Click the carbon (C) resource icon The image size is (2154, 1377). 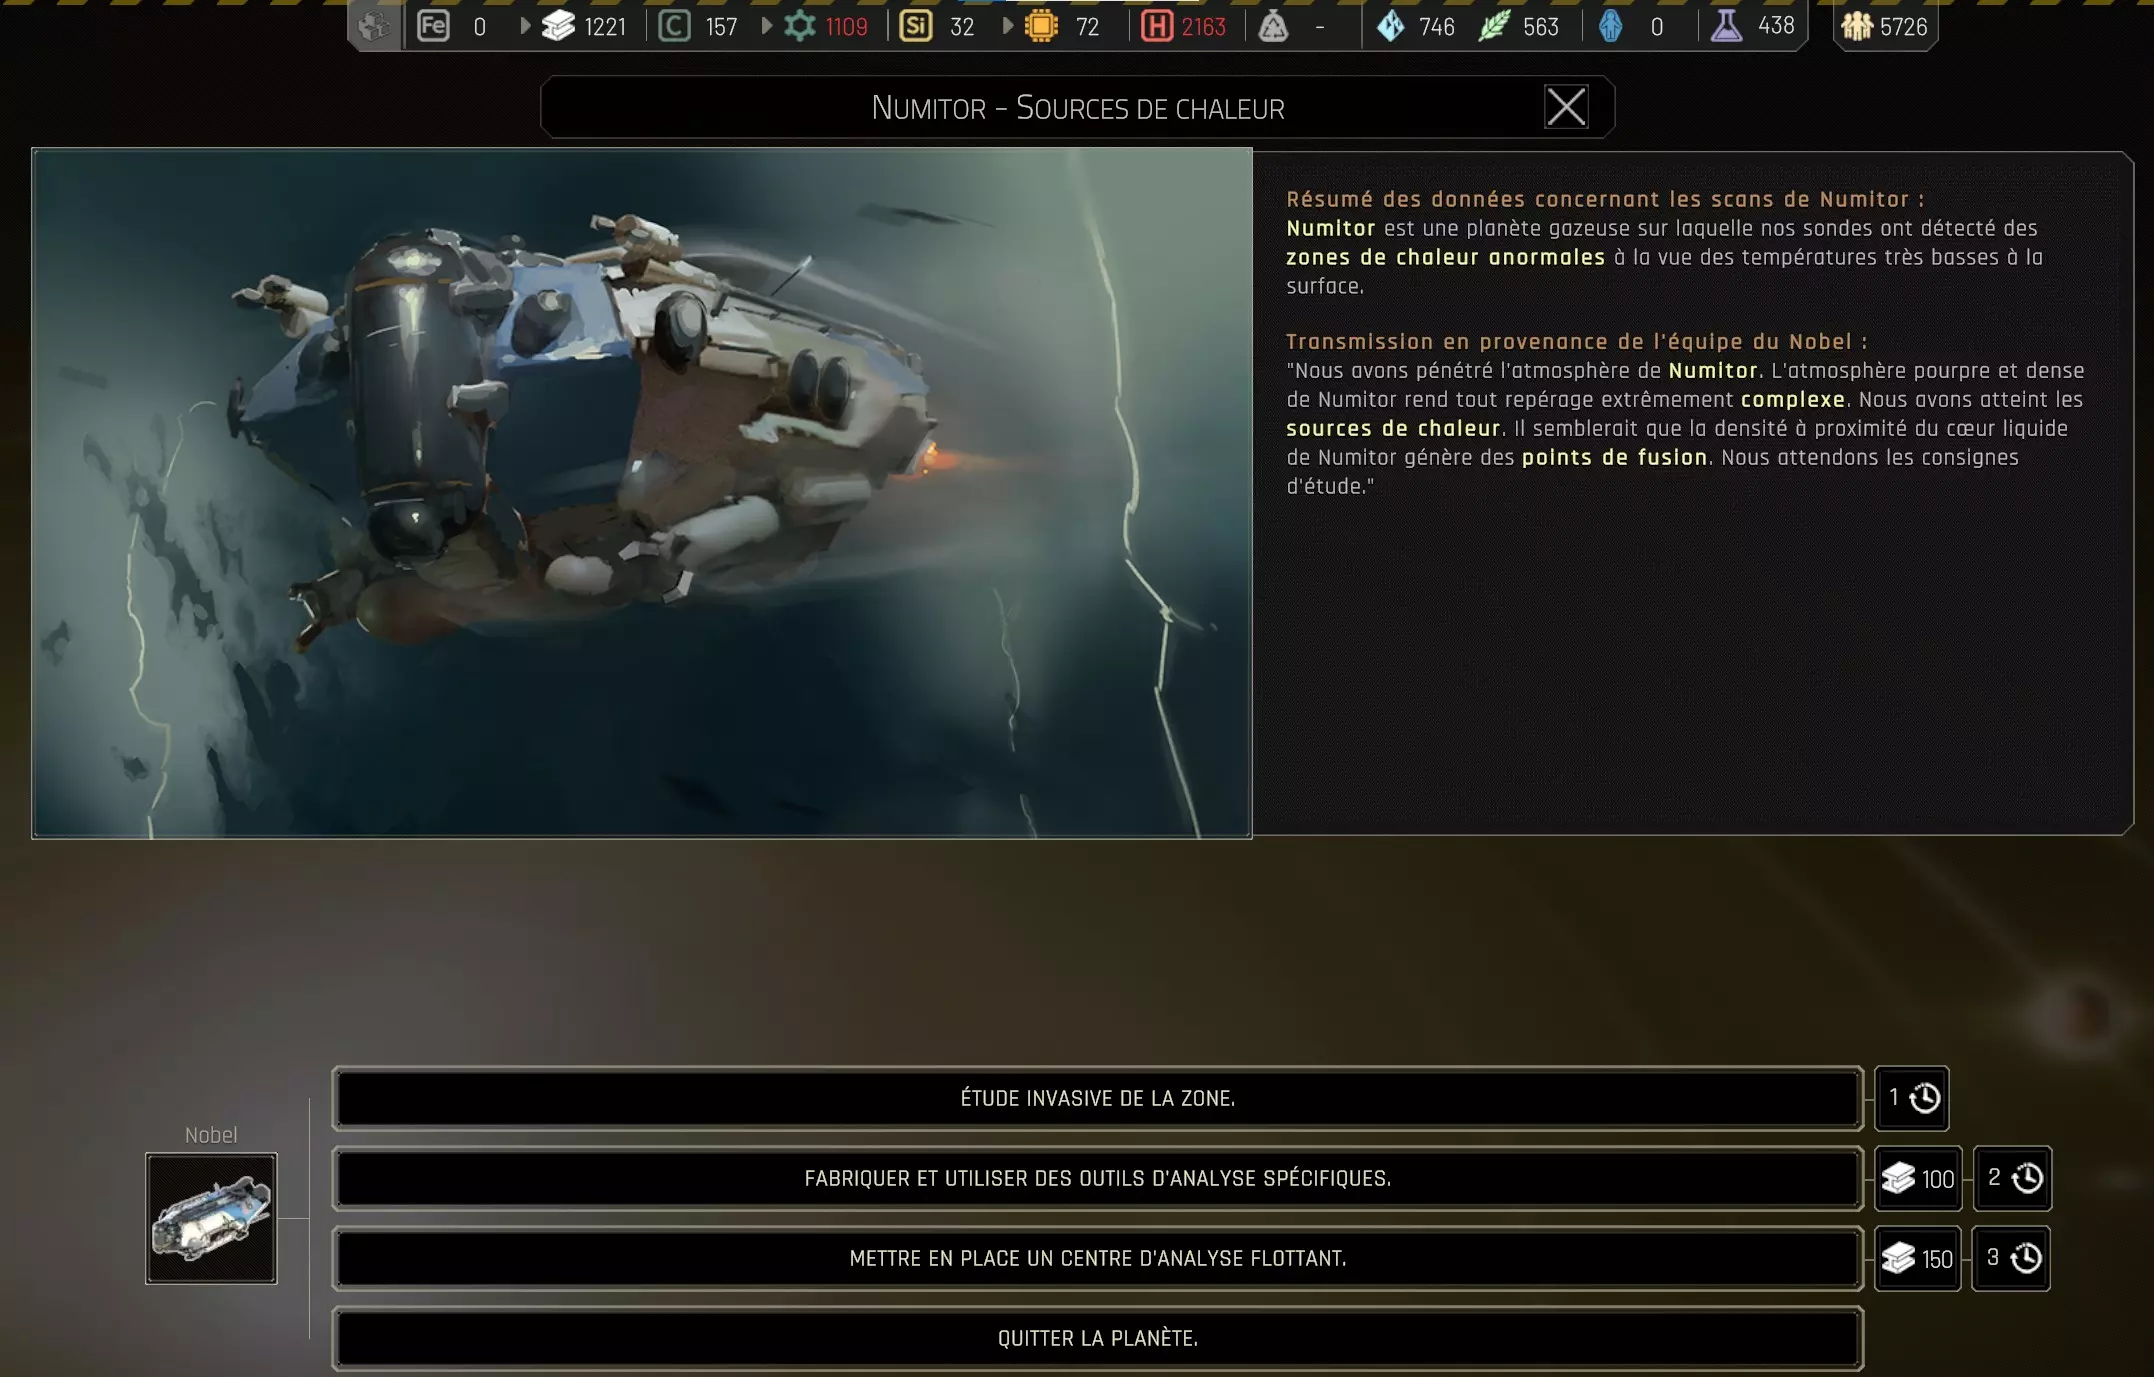tap(674, 26)
